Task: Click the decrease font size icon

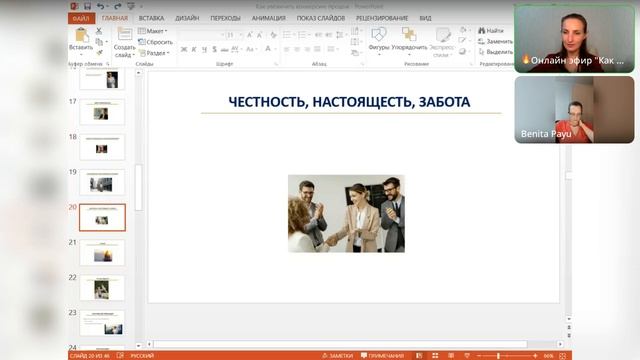Action: [x=259, y=35]
